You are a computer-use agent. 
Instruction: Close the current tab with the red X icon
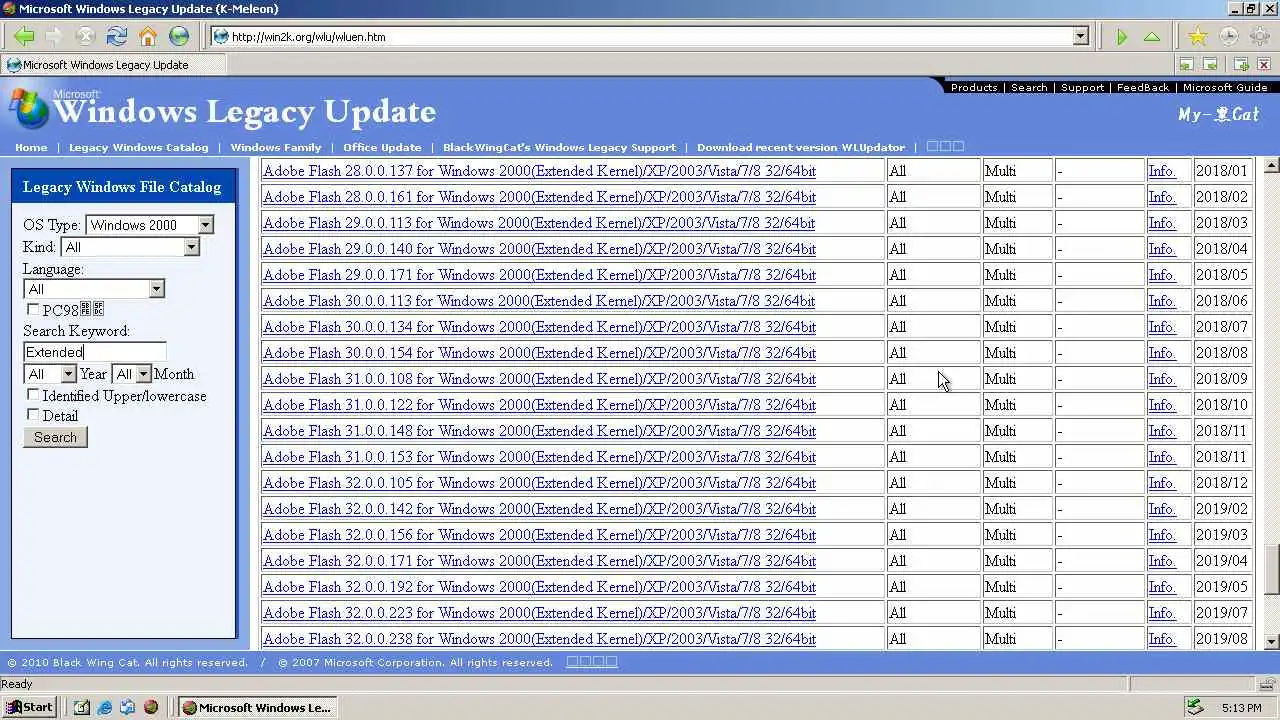pyautogui.click(x=1264, y=65)
